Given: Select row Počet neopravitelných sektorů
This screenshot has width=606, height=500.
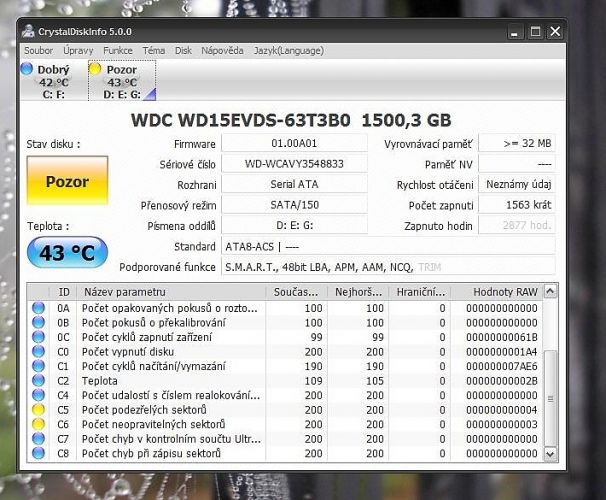Looking at the screenshot, I should (x=285, y=424).
